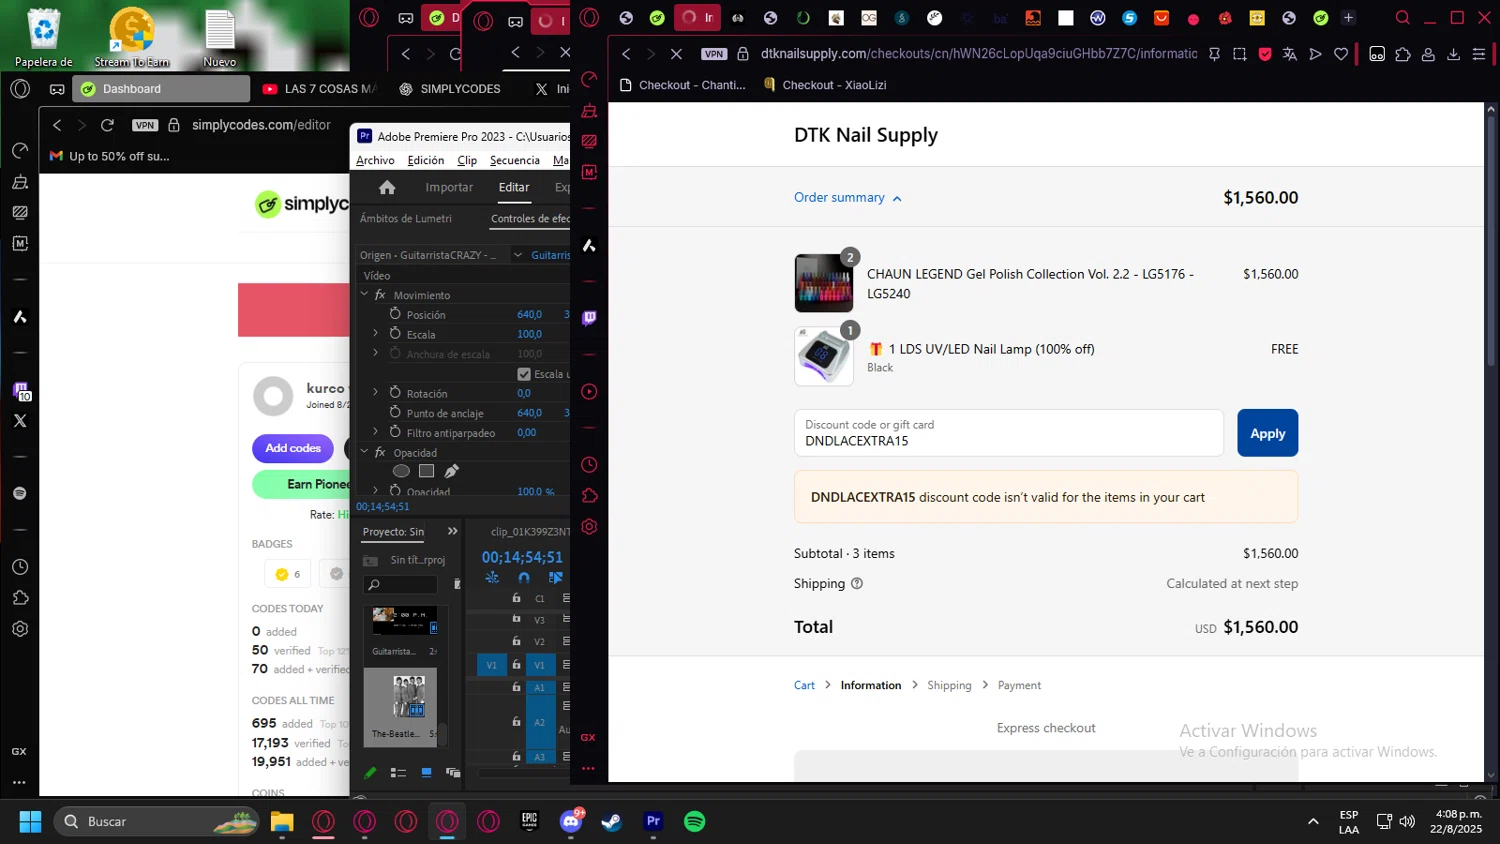Open the Easy Setup sliders icon
The width and height of the screenshot is (1500, 844).
1479,54
